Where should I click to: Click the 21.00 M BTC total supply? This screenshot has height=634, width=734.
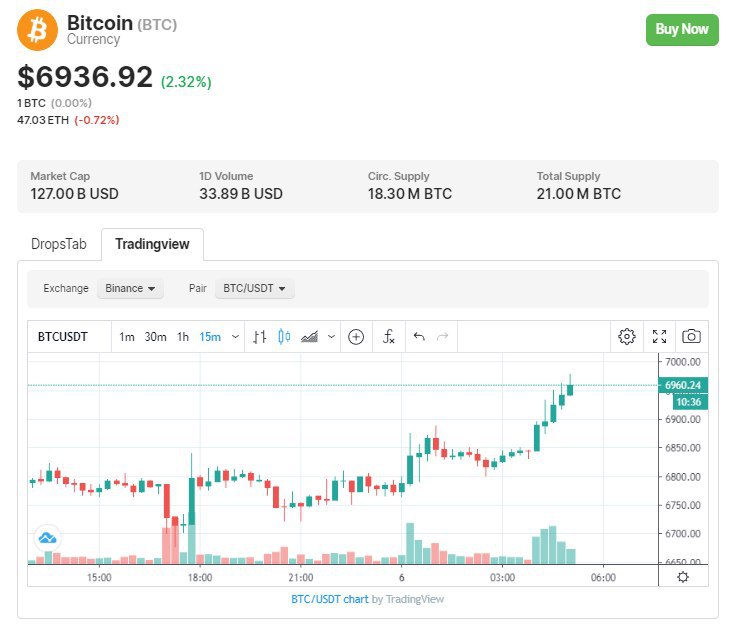579,194
